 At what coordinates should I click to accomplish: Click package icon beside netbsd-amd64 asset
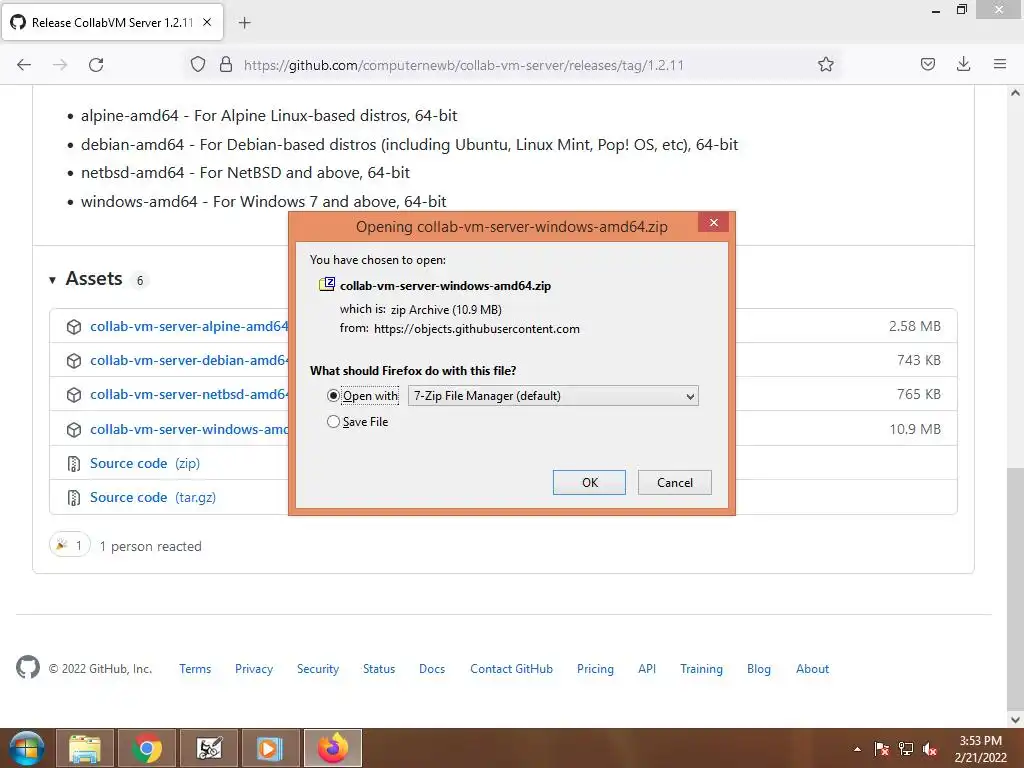74,395
